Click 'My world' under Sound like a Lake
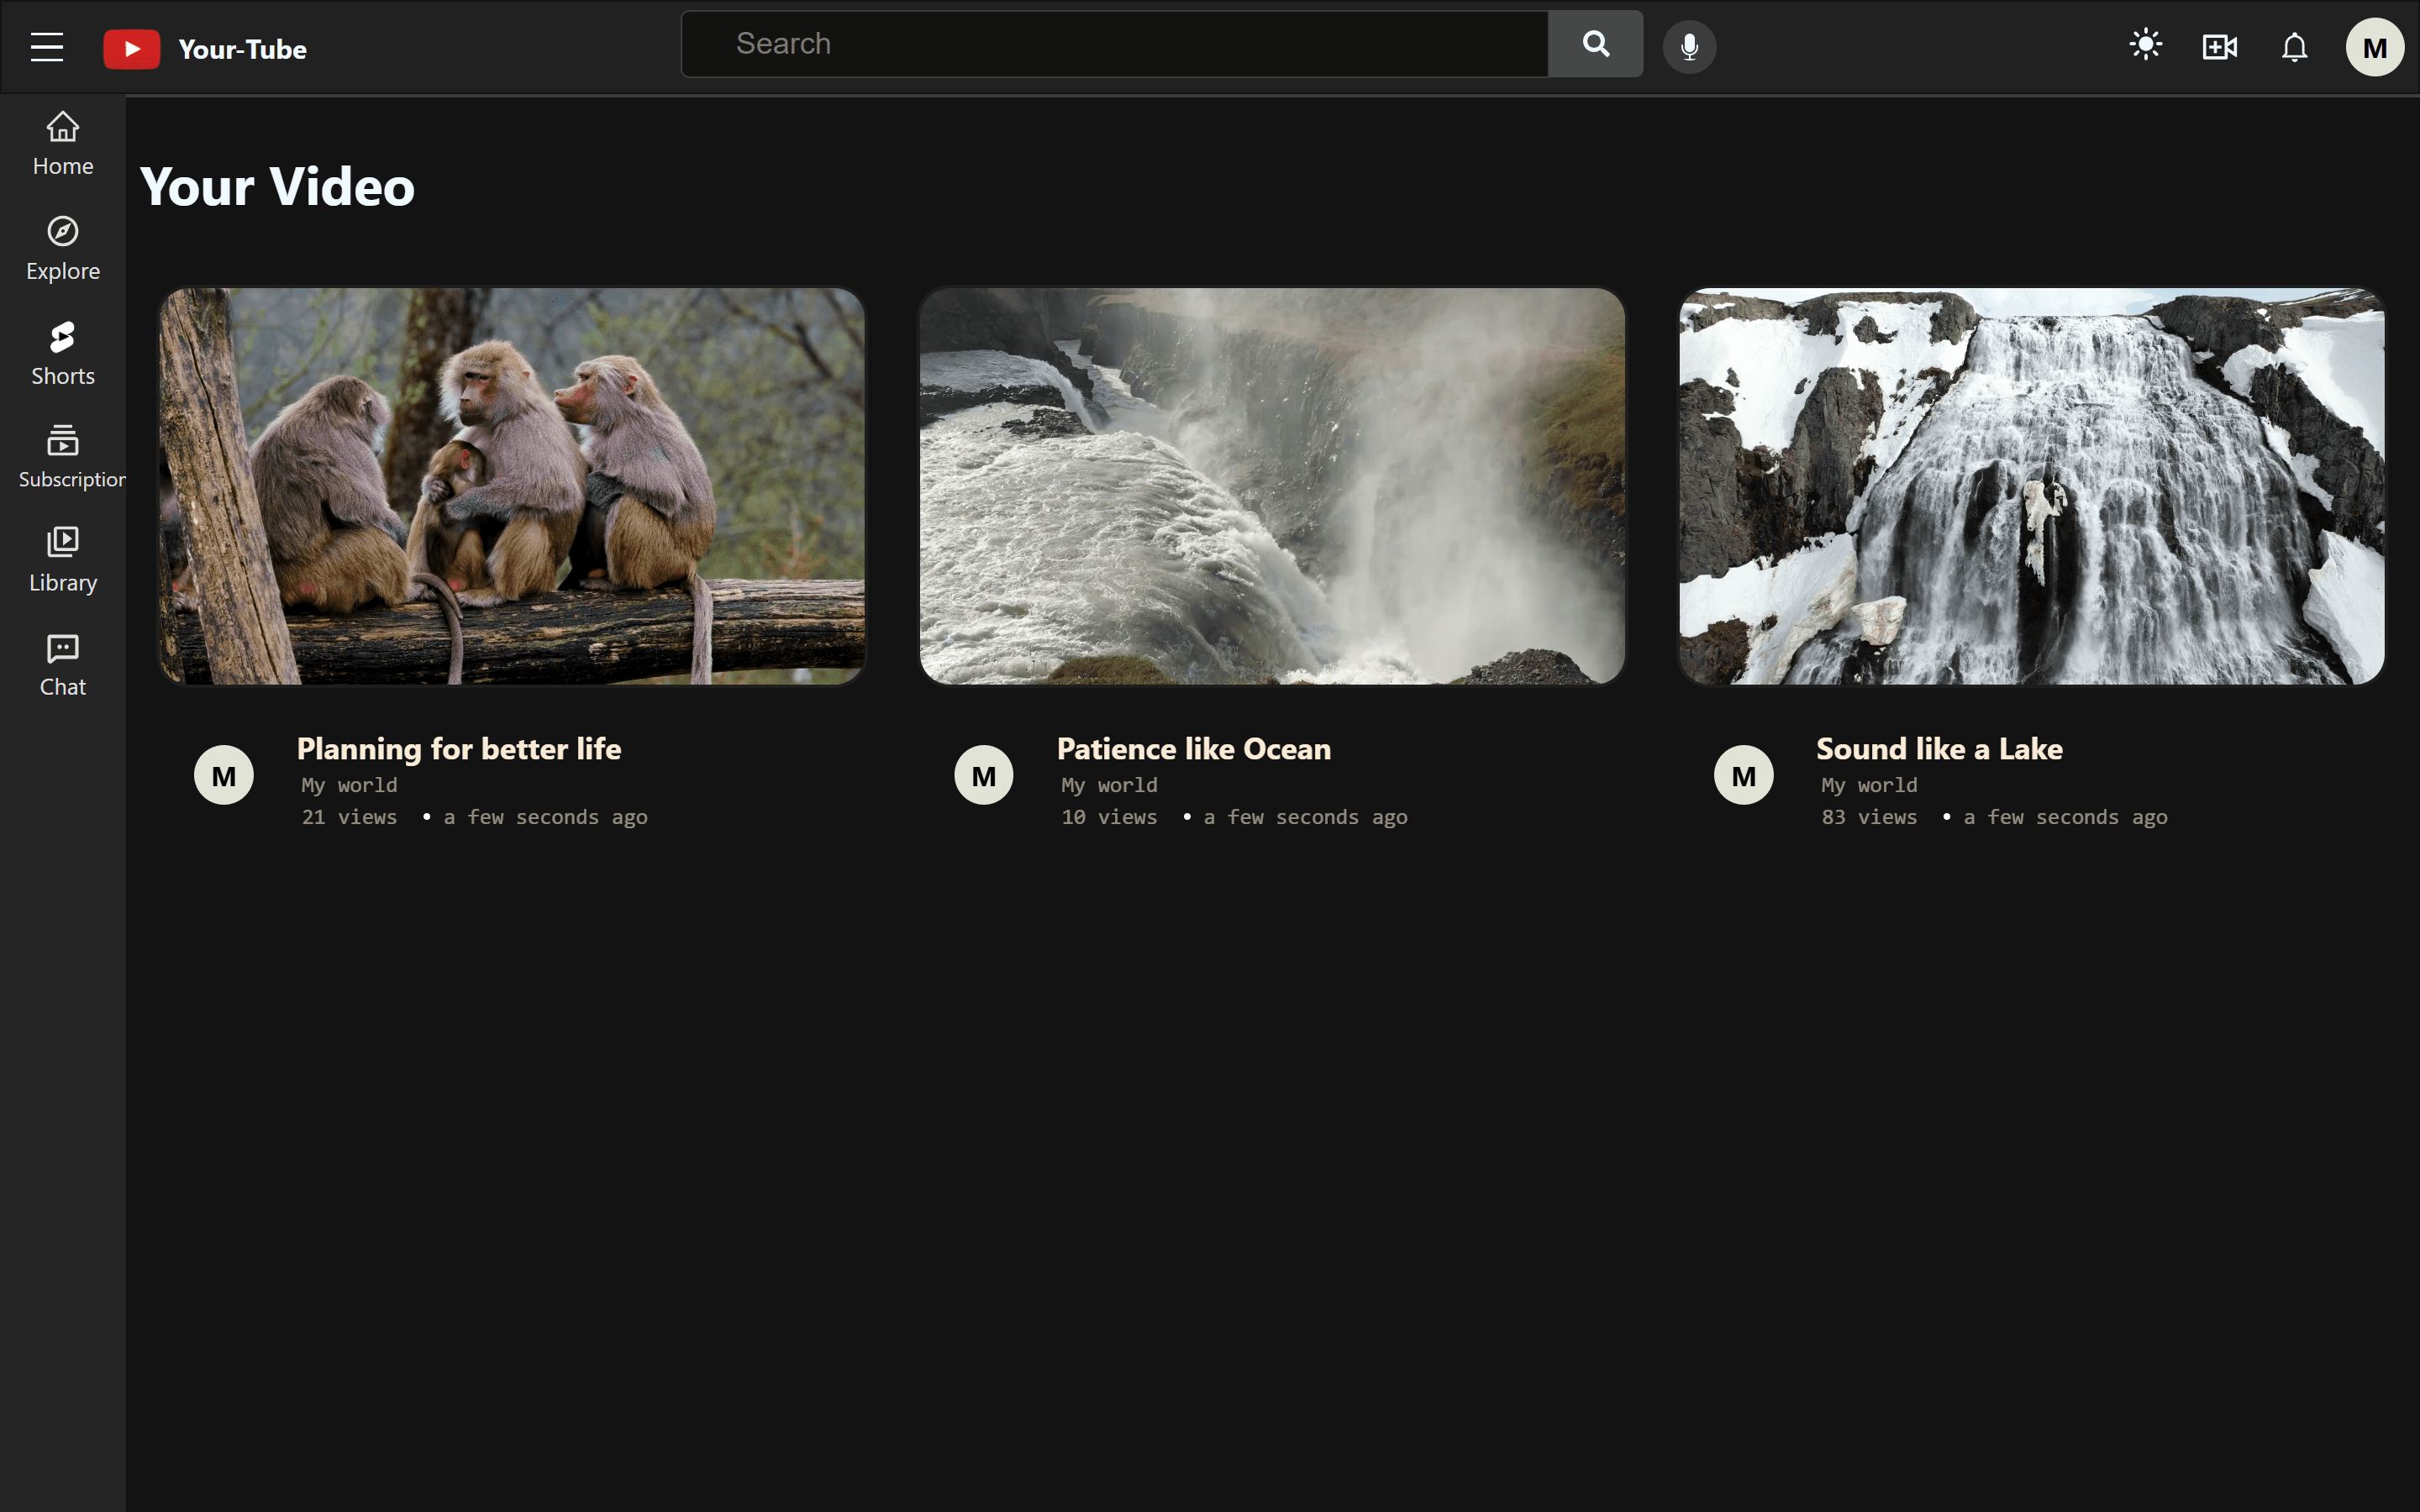Screen dimensions: 2420x1512 click(1870, 786)
